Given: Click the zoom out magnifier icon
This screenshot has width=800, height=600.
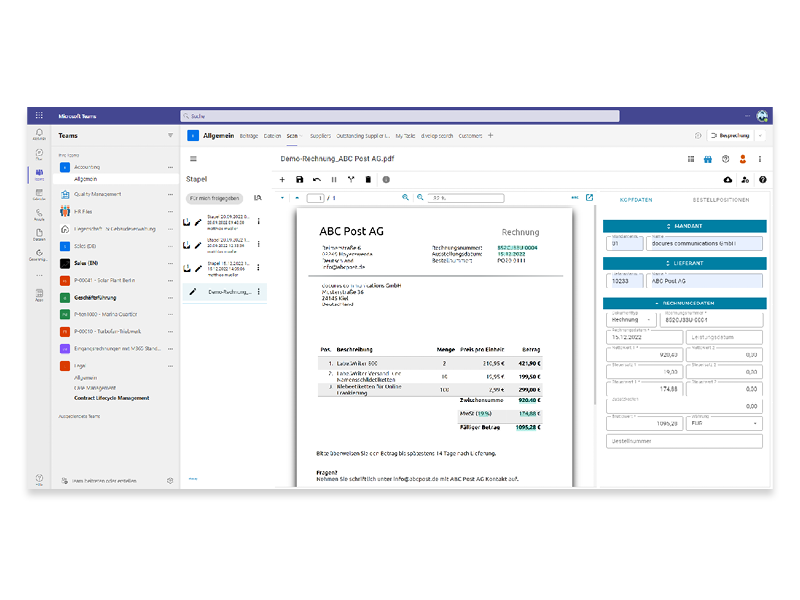Looking at the screenshot, I should click(420, 197).
